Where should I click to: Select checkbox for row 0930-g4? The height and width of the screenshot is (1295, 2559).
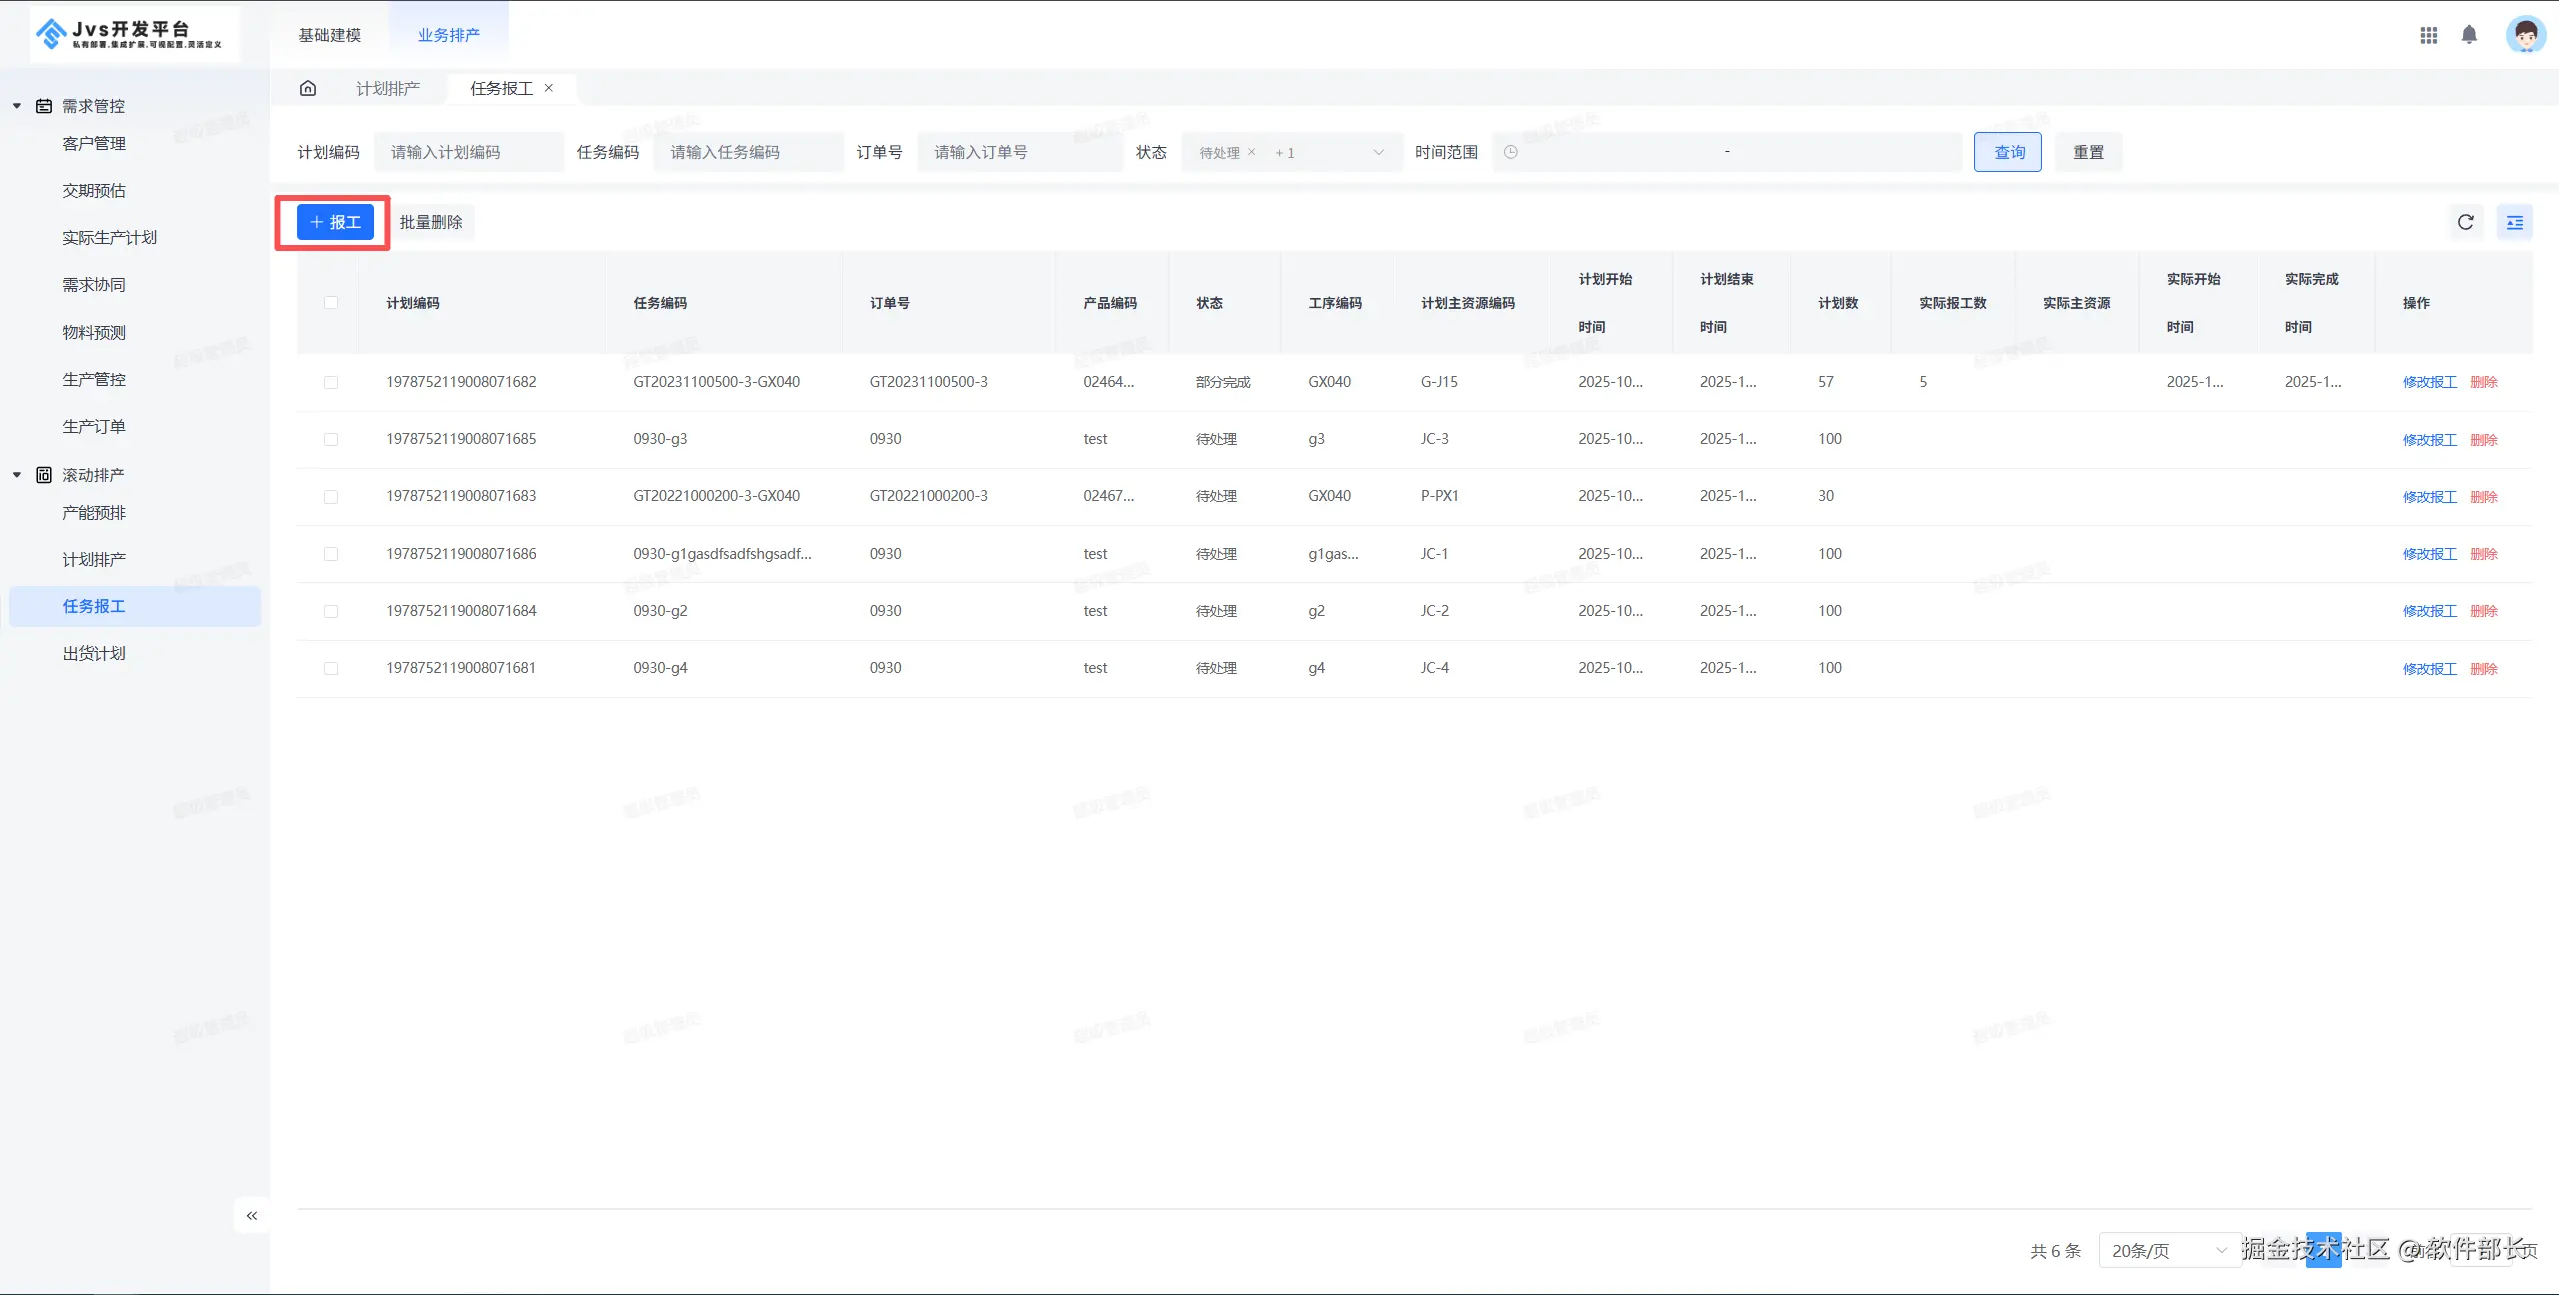point(331,668)
